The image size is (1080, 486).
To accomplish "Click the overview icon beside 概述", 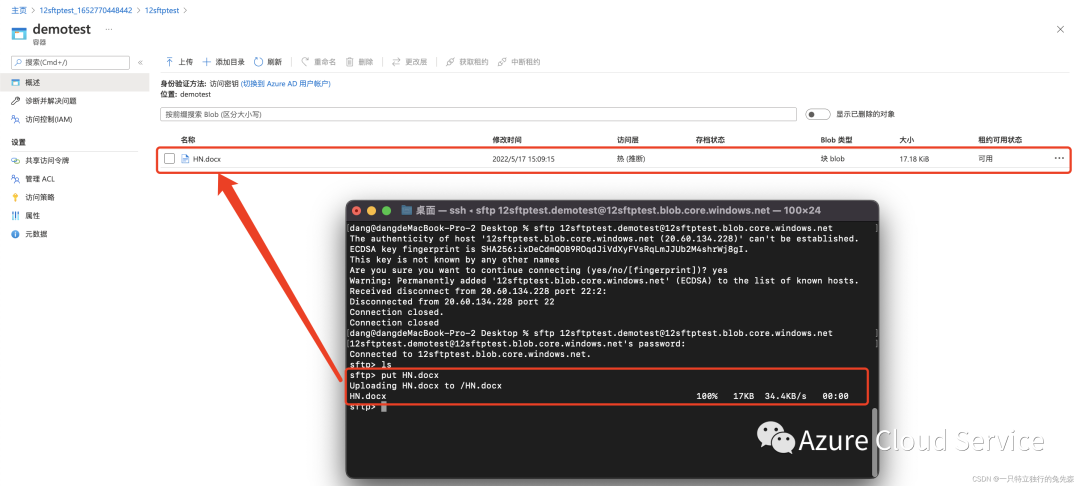I will click(16, 83).
